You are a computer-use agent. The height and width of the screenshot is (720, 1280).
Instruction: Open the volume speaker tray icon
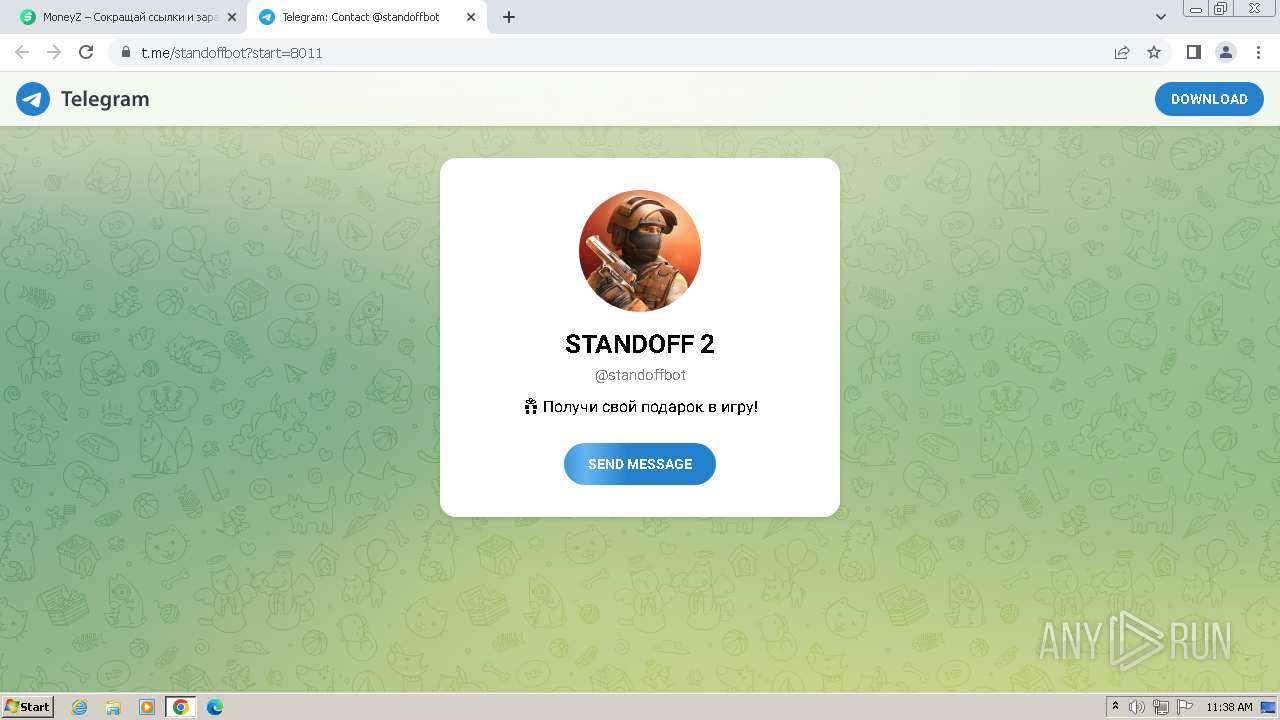point(1137,707)
